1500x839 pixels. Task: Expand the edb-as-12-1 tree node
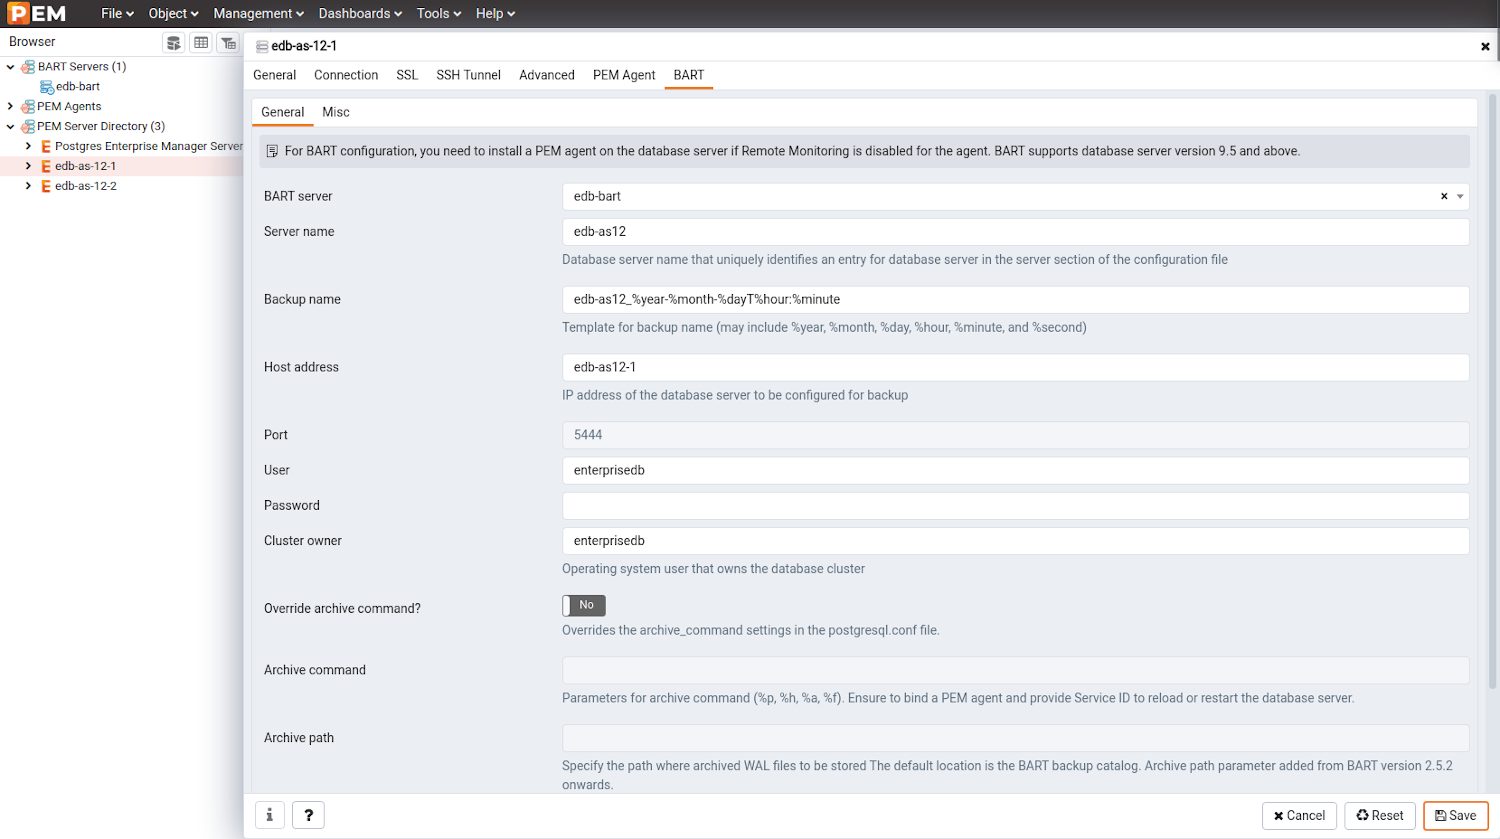point(28,167)
